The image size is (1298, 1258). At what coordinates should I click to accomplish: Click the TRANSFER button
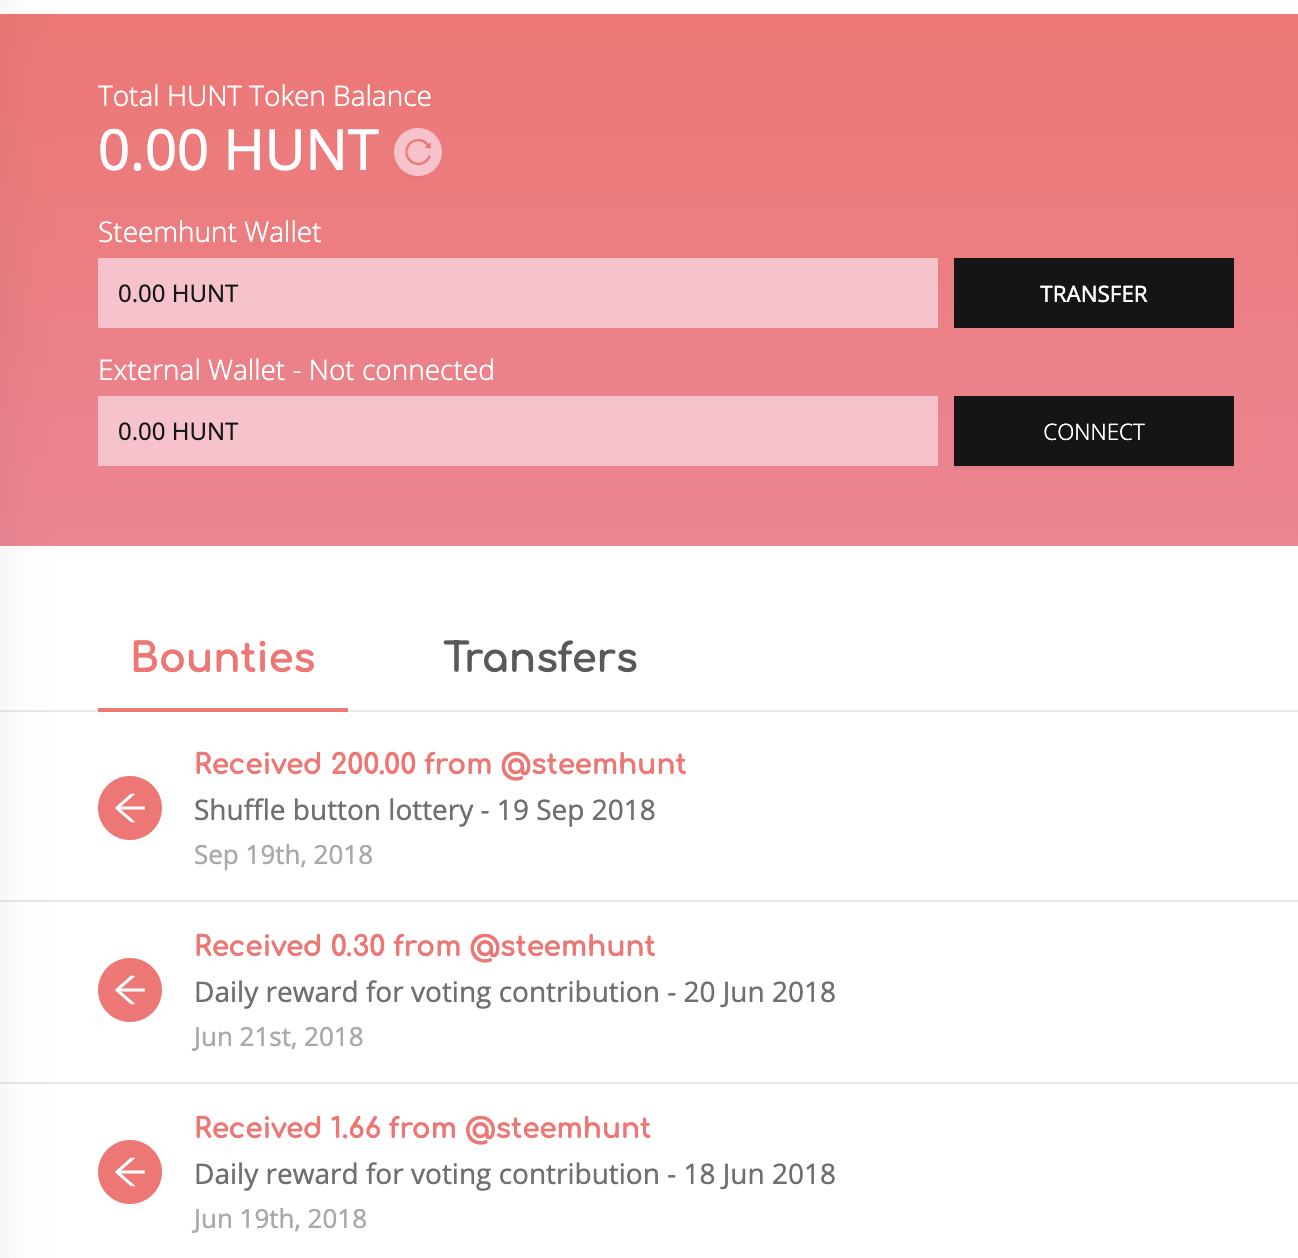[1094, 293]
